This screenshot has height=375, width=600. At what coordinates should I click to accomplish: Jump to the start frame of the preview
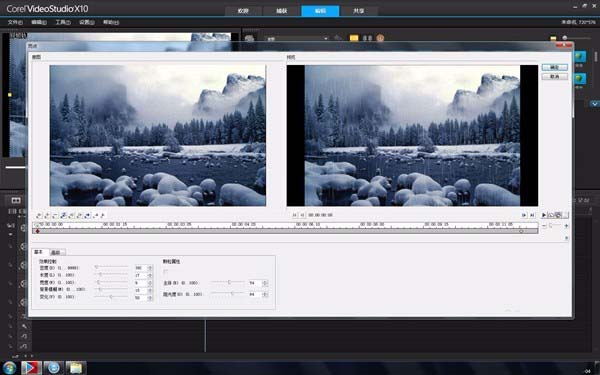click(295, 215)
